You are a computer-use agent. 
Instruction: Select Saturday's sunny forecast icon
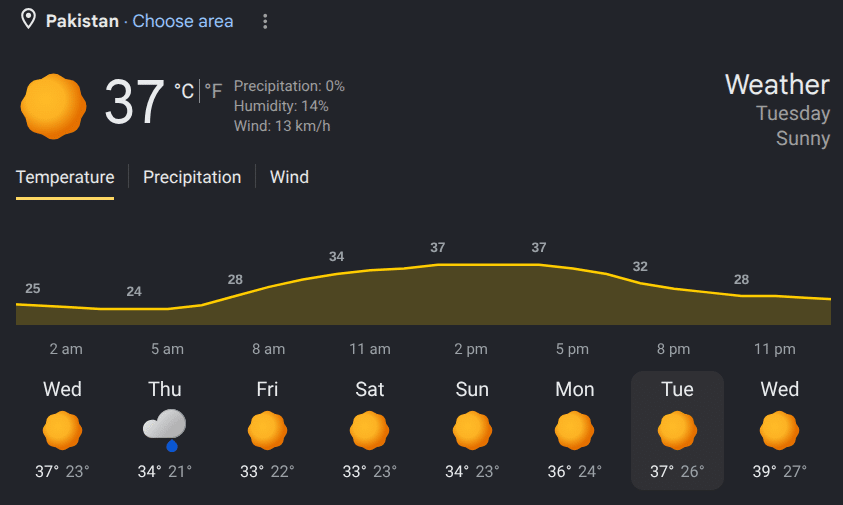point(369,430)
